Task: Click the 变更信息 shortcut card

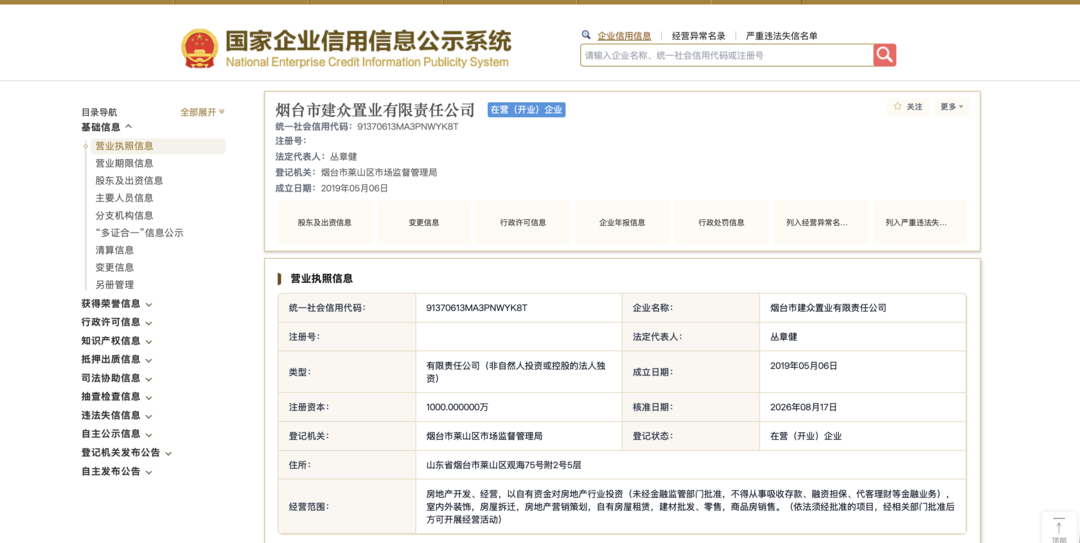Action: (424, 223)
